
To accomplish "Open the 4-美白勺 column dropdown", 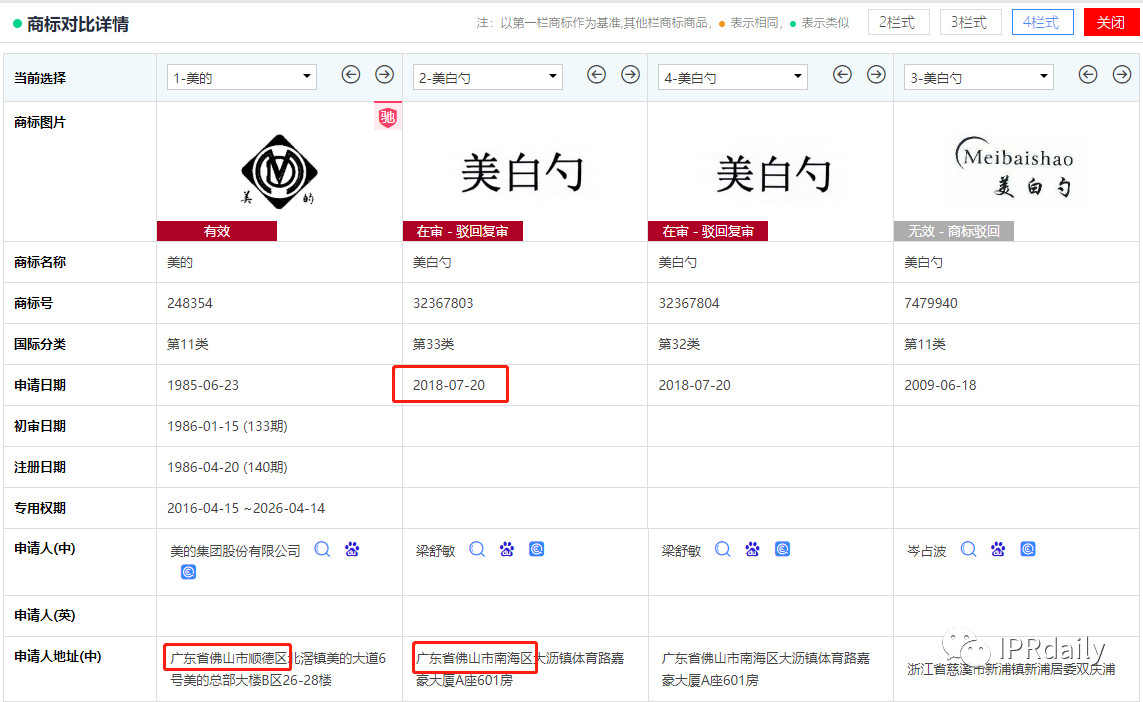I will point(733,77).
